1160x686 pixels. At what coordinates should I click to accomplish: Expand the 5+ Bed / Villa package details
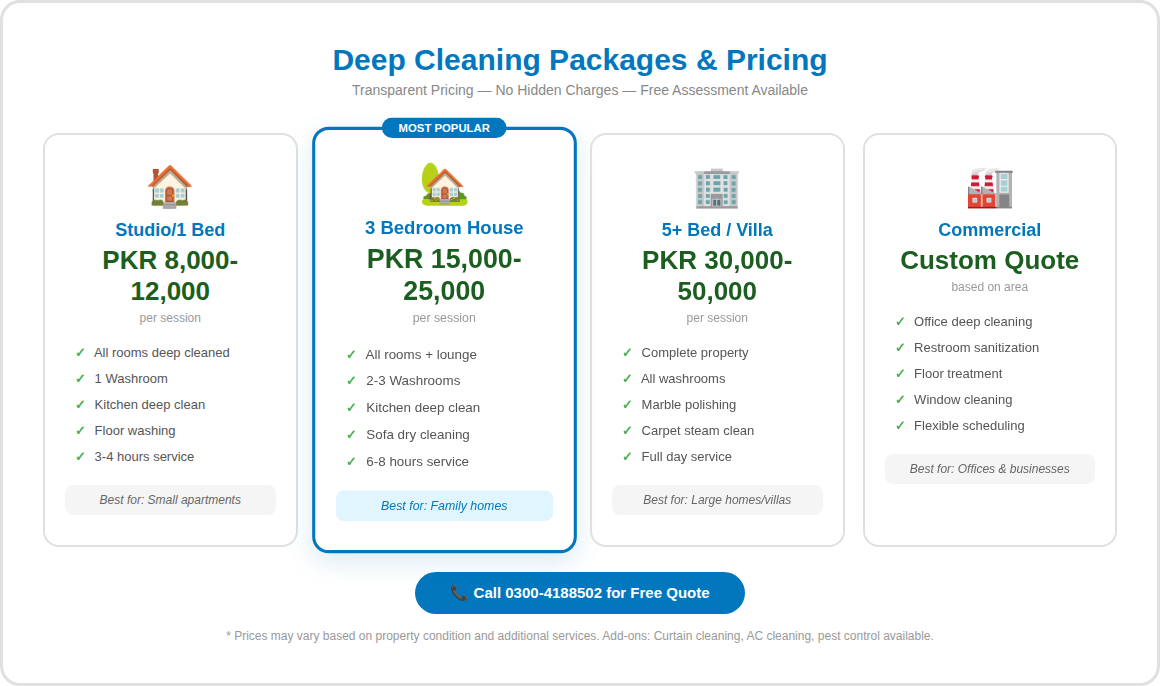click(717, 338)
